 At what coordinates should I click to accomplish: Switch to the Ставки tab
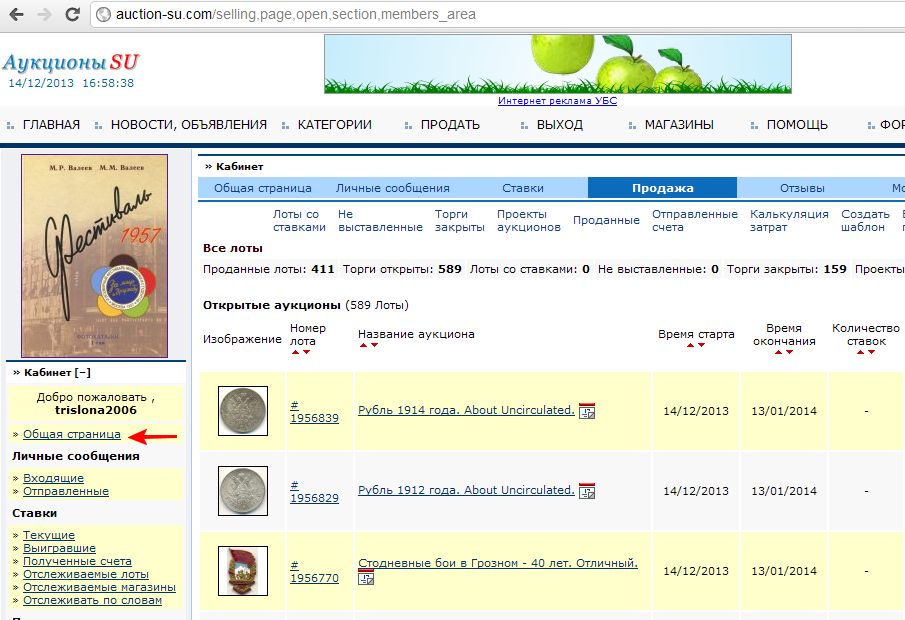(522, 188)
